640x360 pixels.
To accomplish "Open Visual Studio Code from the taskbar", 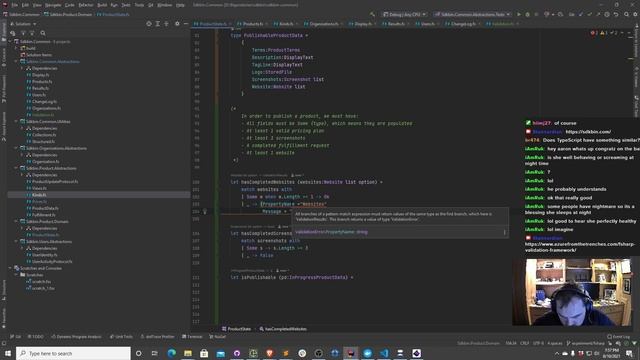I will (384, 353).
